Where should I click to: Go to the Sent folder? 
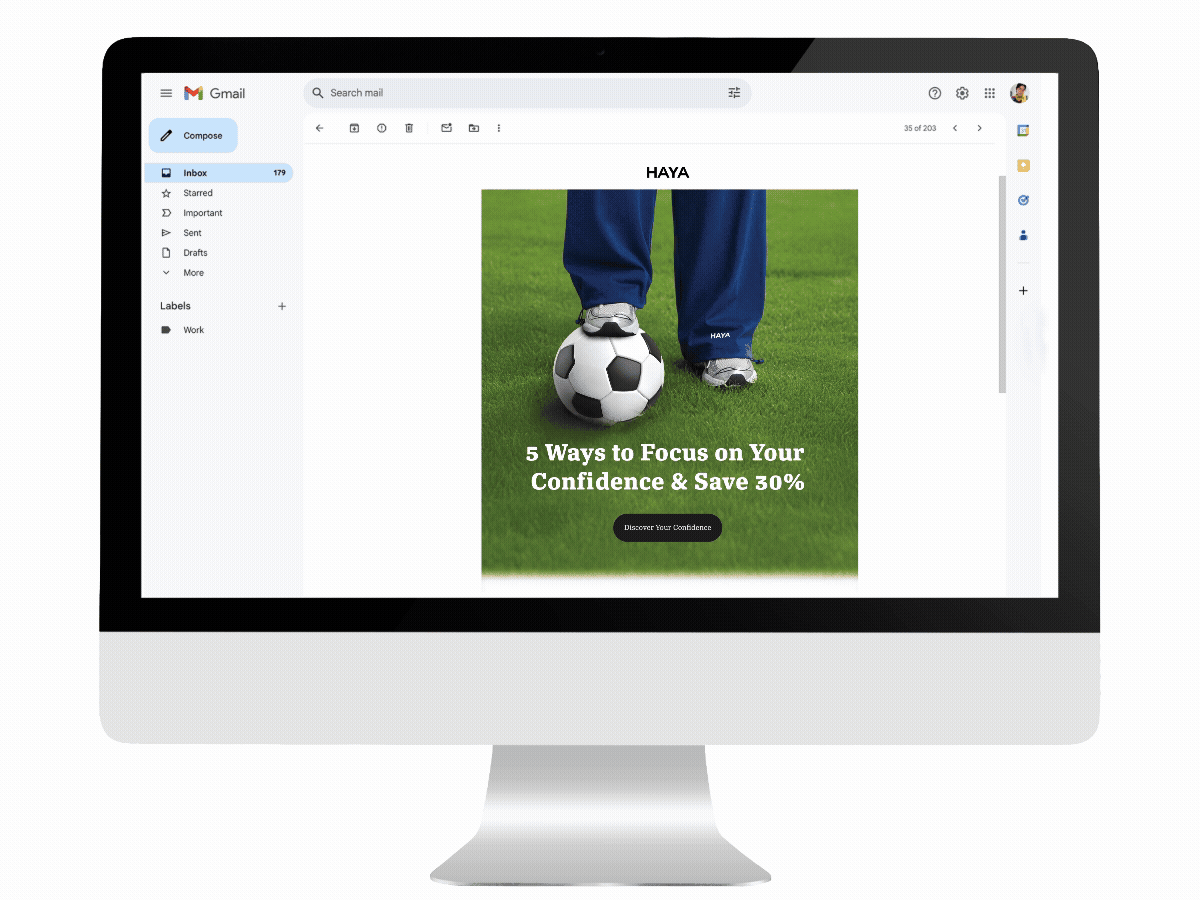click(191, 232)
